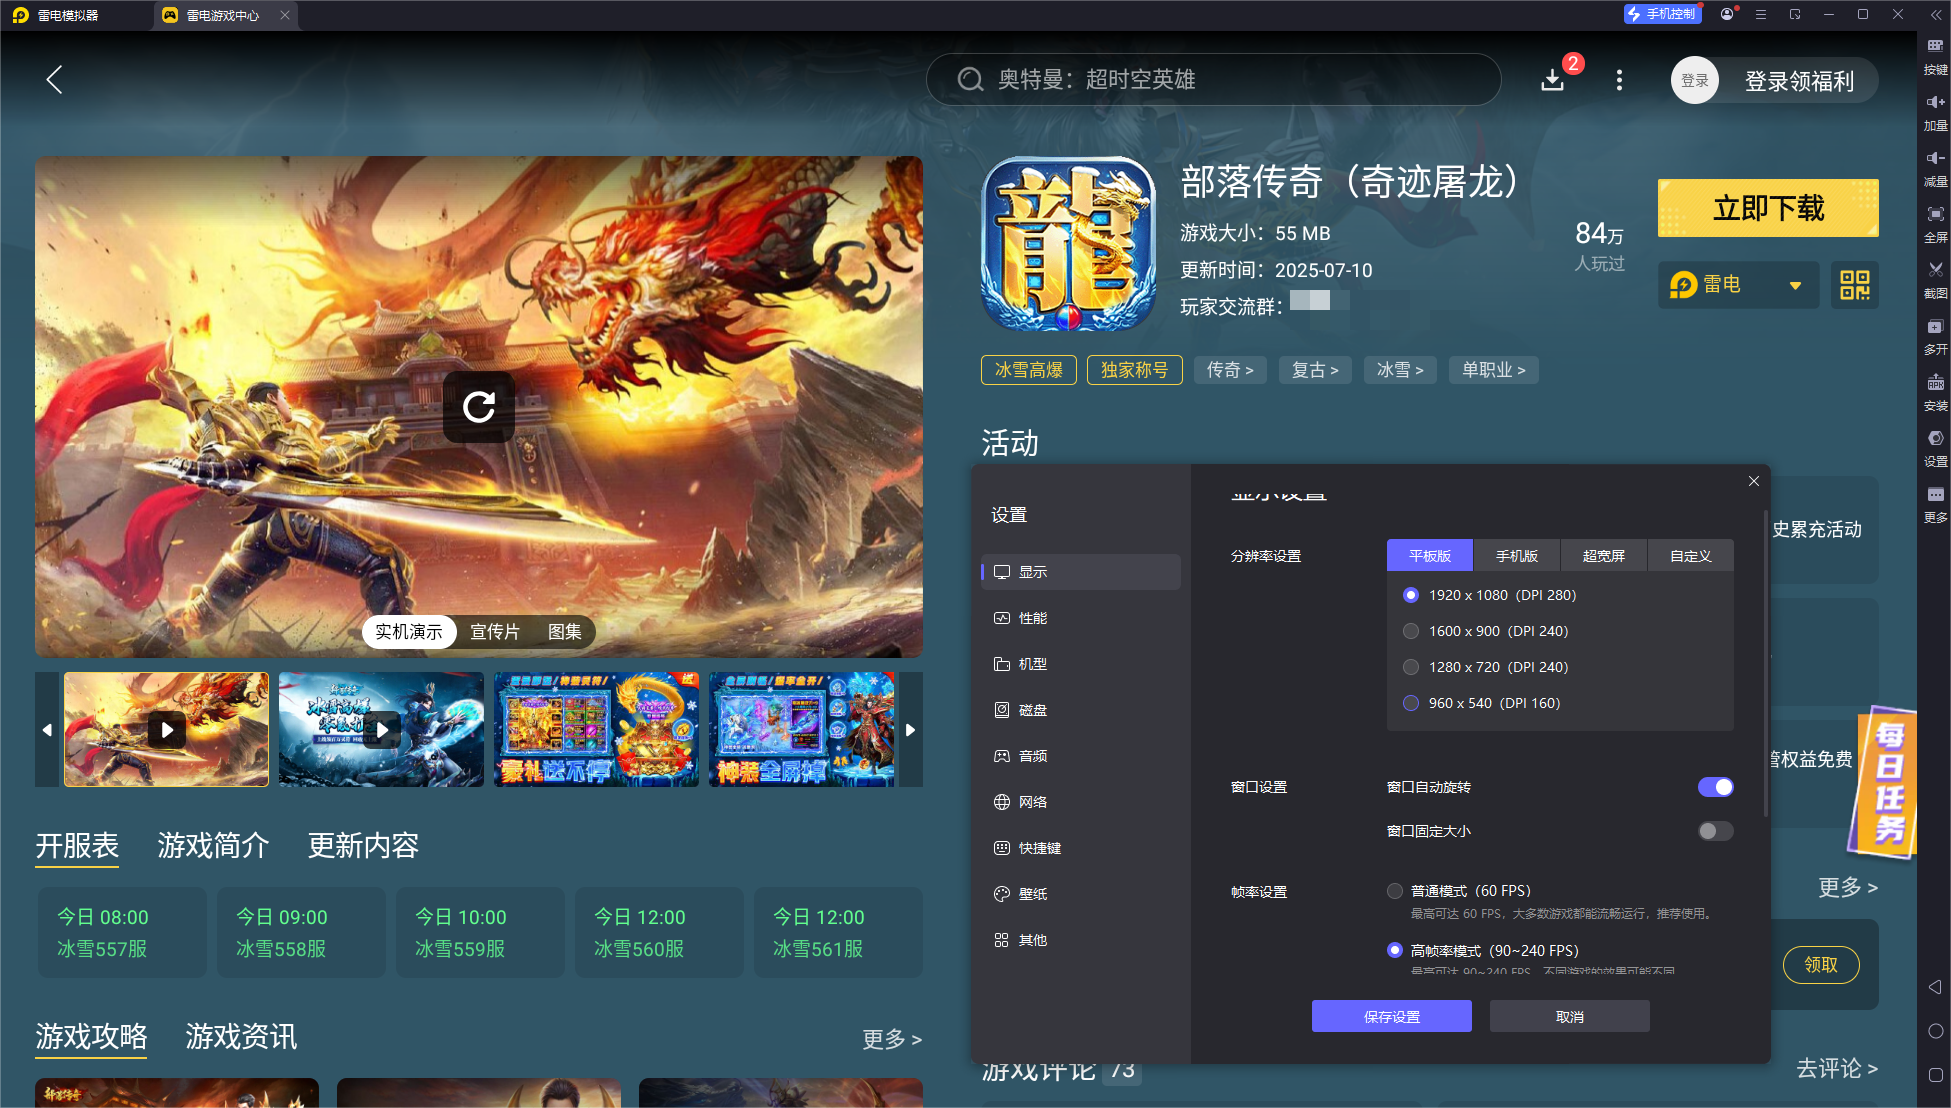Open 磁盘 settings section
1951x1108 pixels.
click(x=1081, y=710)
